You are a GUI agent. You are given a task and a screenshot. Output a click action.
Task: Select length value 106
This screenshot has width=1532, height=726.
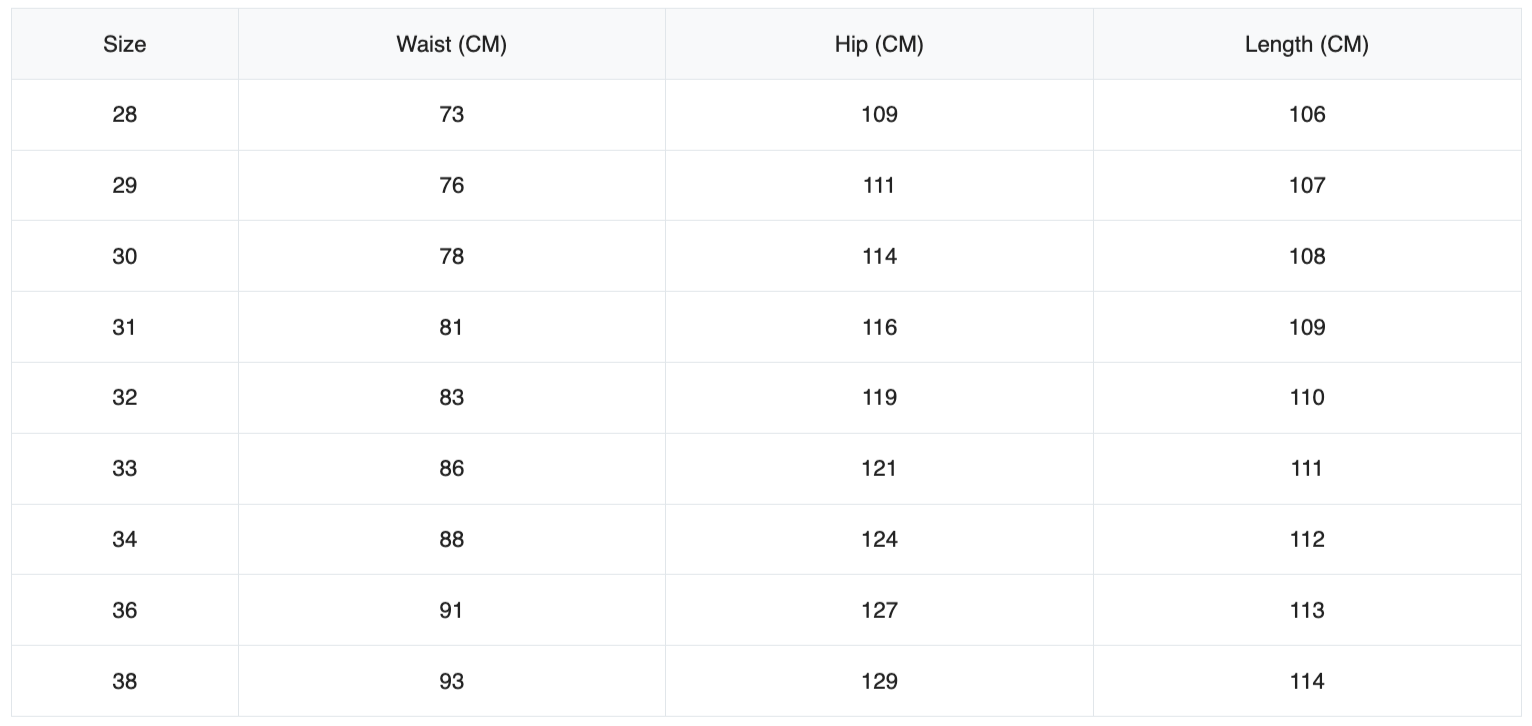(1306, 115)
